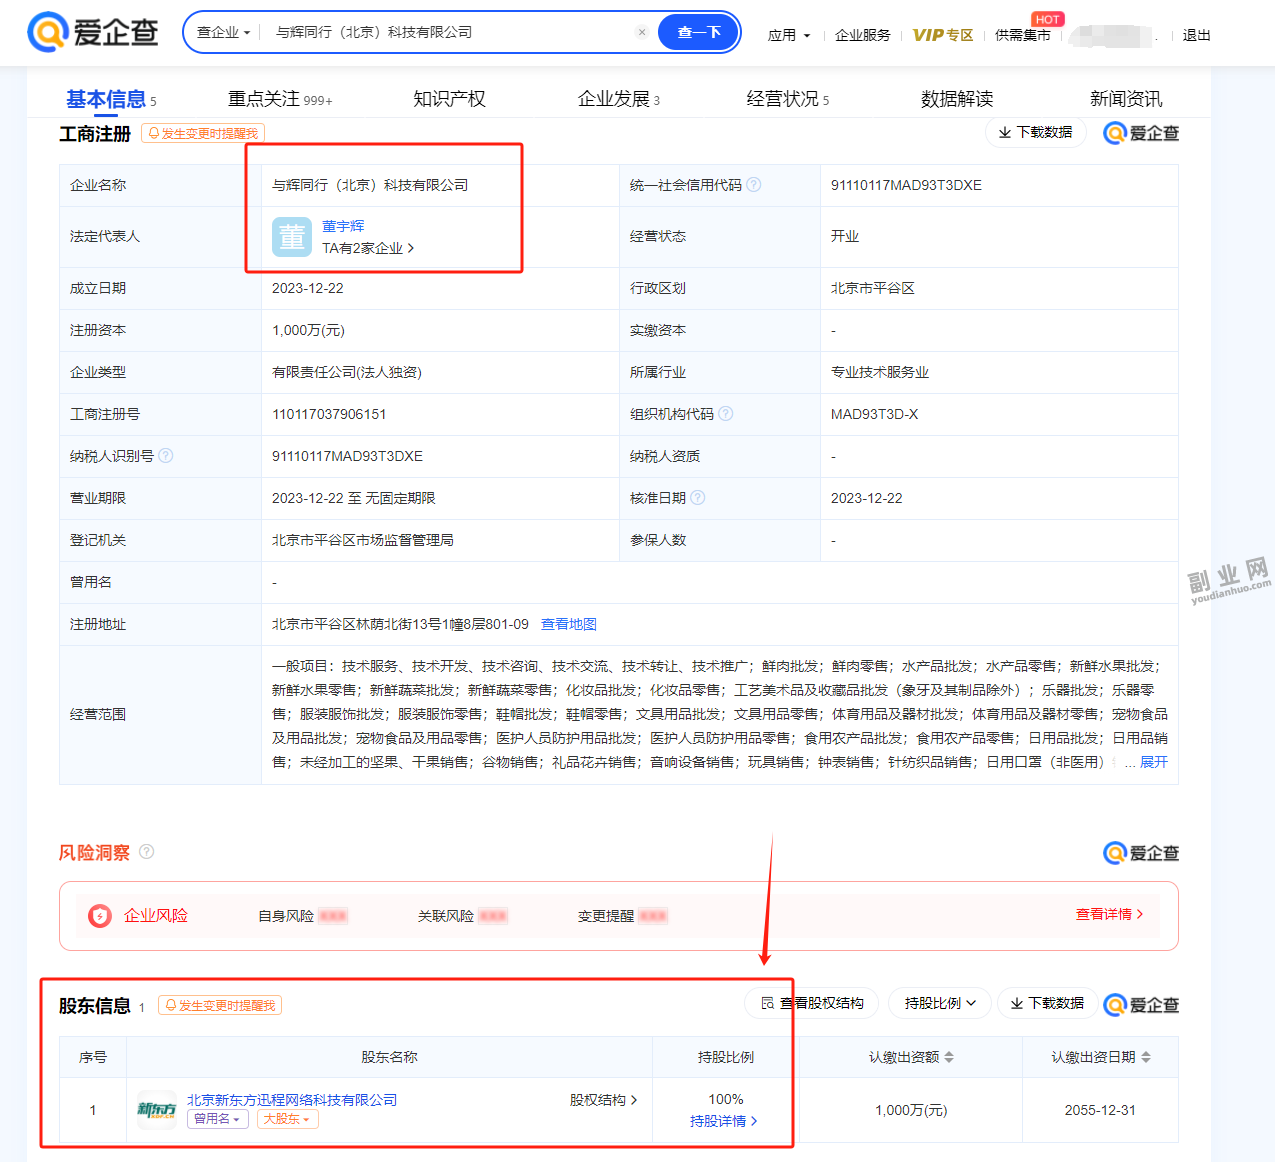Click 关联风险 in the risk panel
The image size is (1275, 1162).
click(x=463, y=916)
